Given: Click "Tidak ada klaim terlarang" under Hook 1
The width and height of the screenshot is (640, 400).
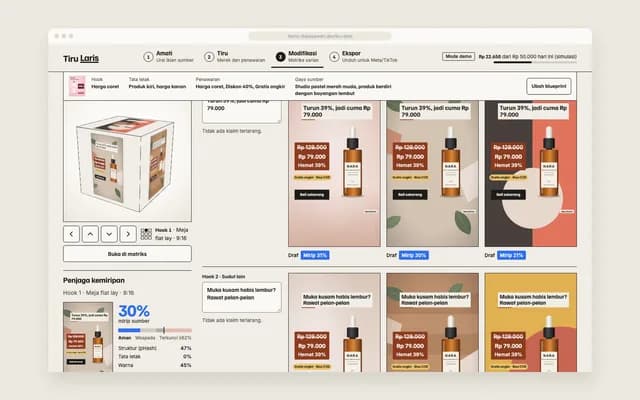Looking at the screenshot, I should 232,131.
